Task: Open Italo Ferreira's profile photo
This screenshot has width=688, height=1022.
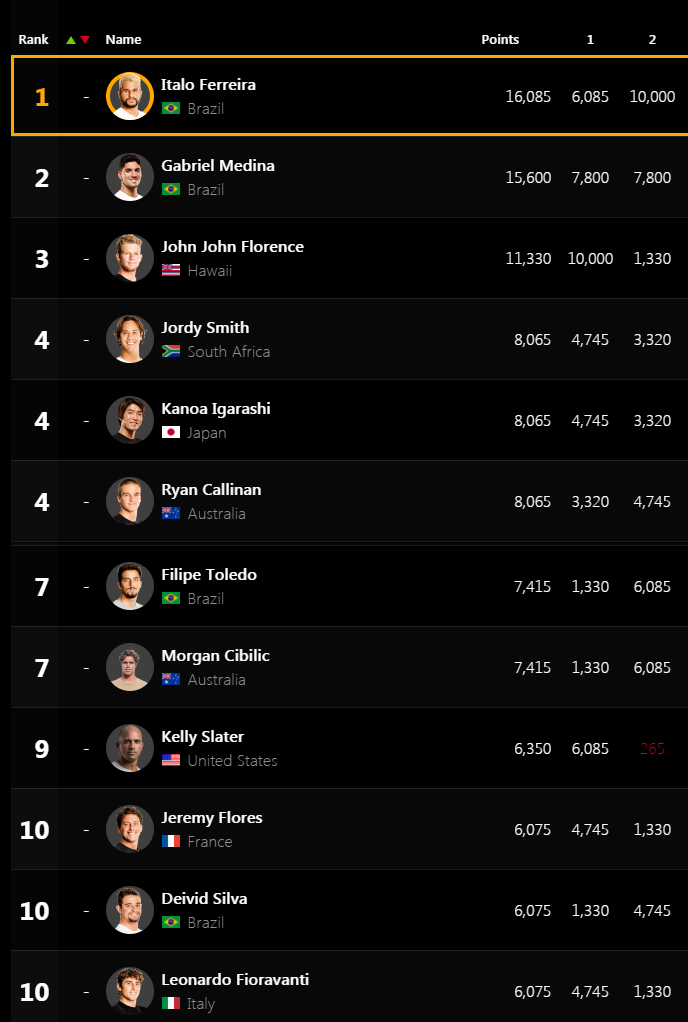Action: click(130, 96)
